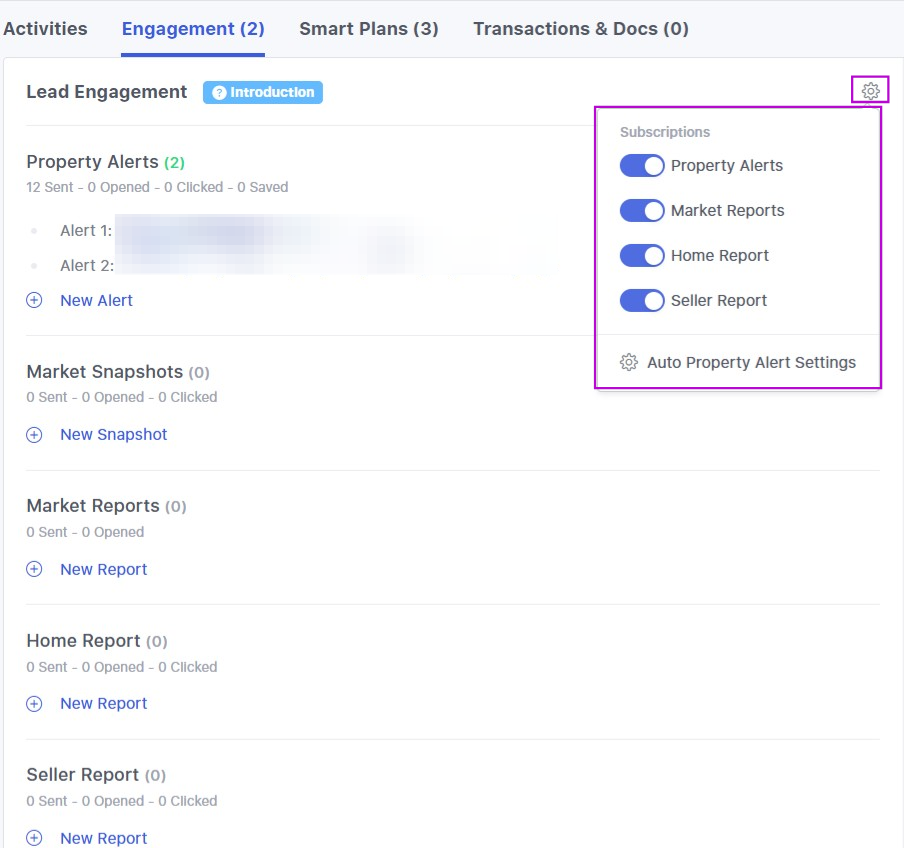Screen dimensions: 904x848
Task: Click gear icon next to Auto Property Alert Settings
Action: click(629, 362)
